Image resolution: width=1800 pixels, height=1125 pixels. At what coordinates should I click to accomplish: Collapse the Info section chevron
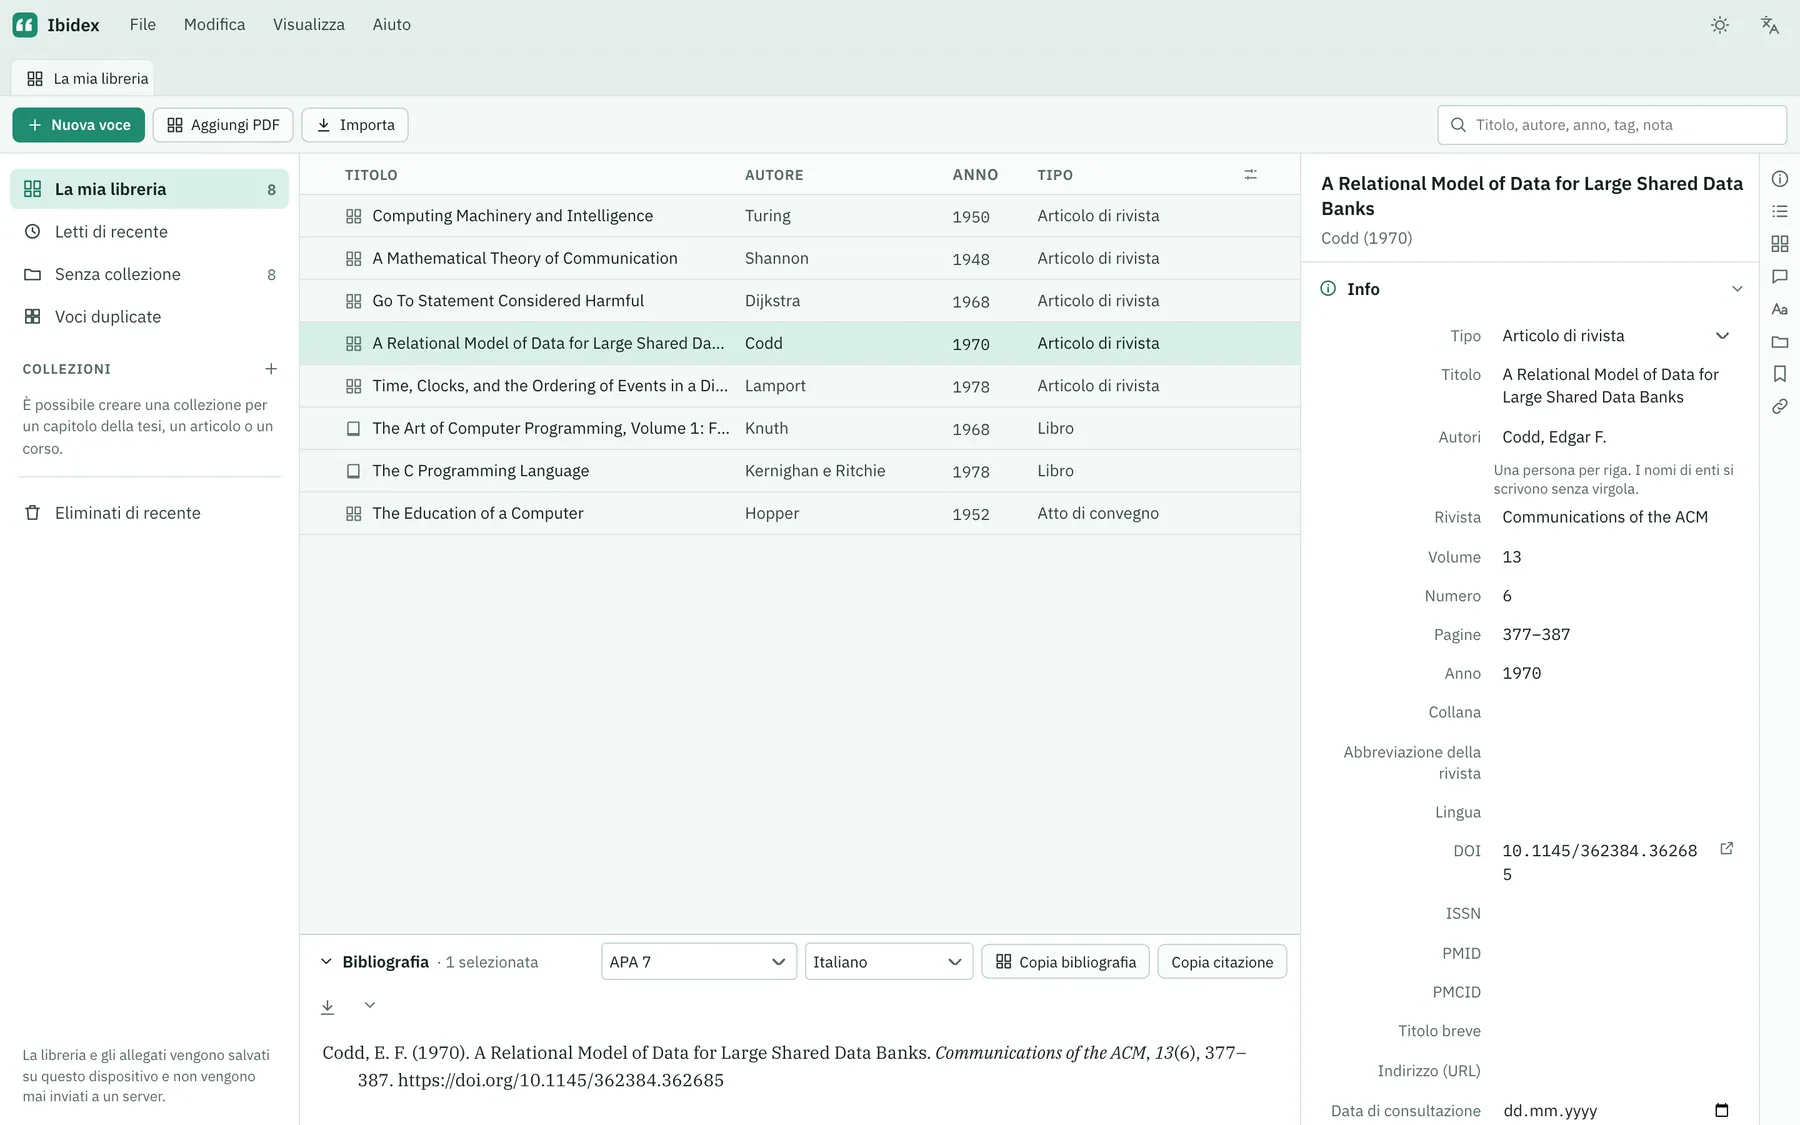(1737, 289)
